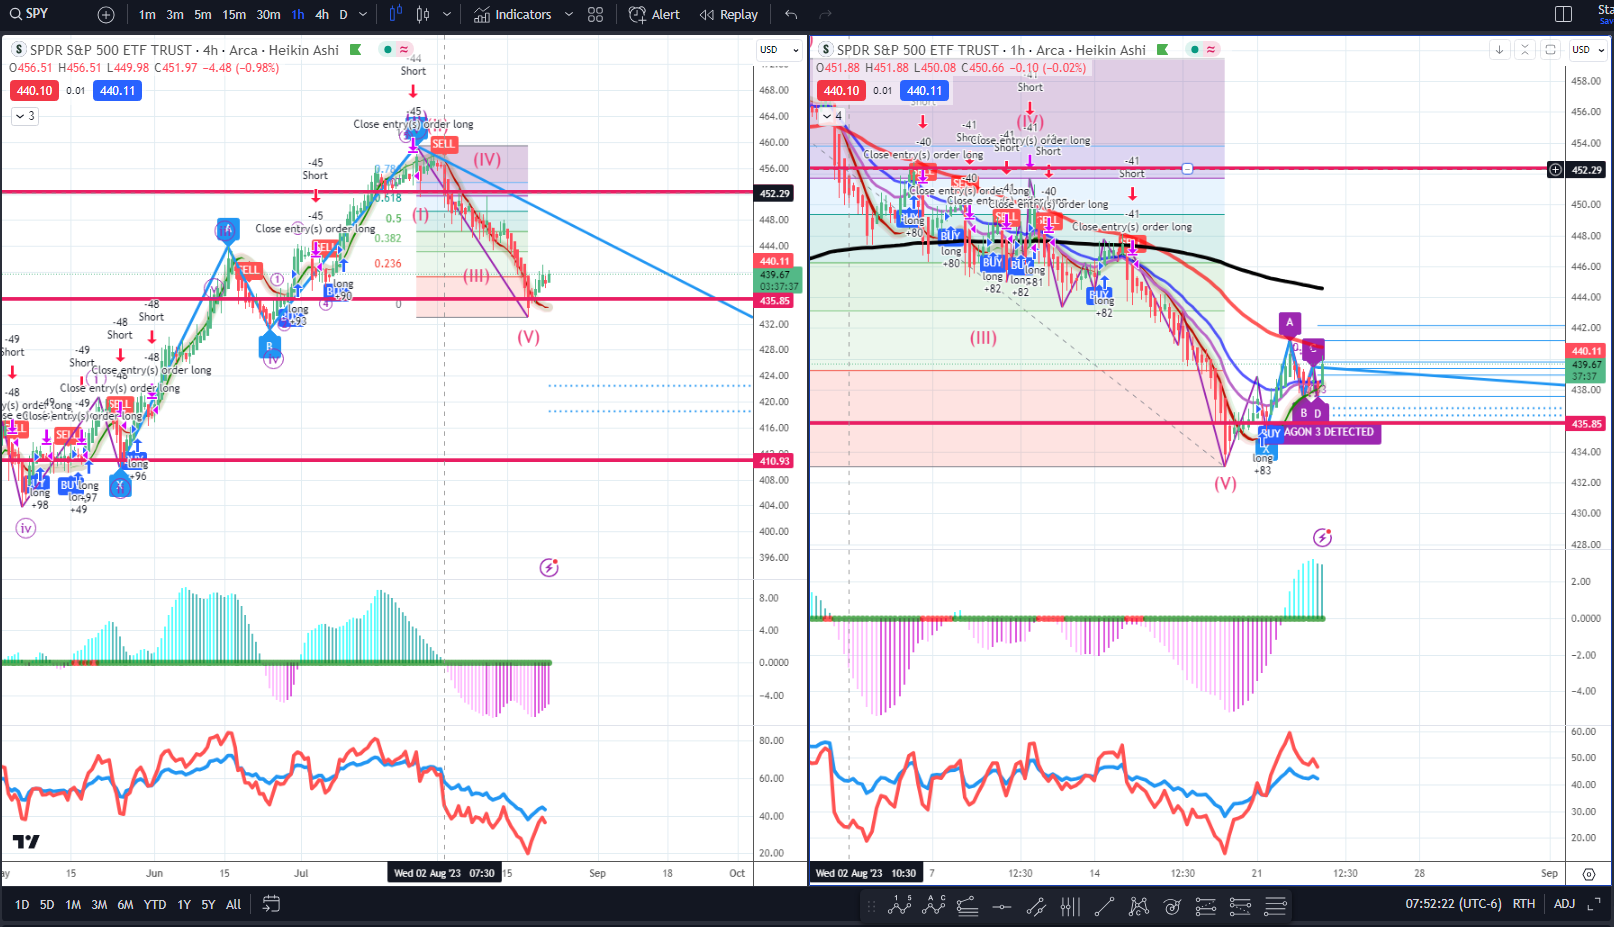Click the drag handle of the favorites toolbar
This screenshot has width=1614, height=927.
[871, 907]
